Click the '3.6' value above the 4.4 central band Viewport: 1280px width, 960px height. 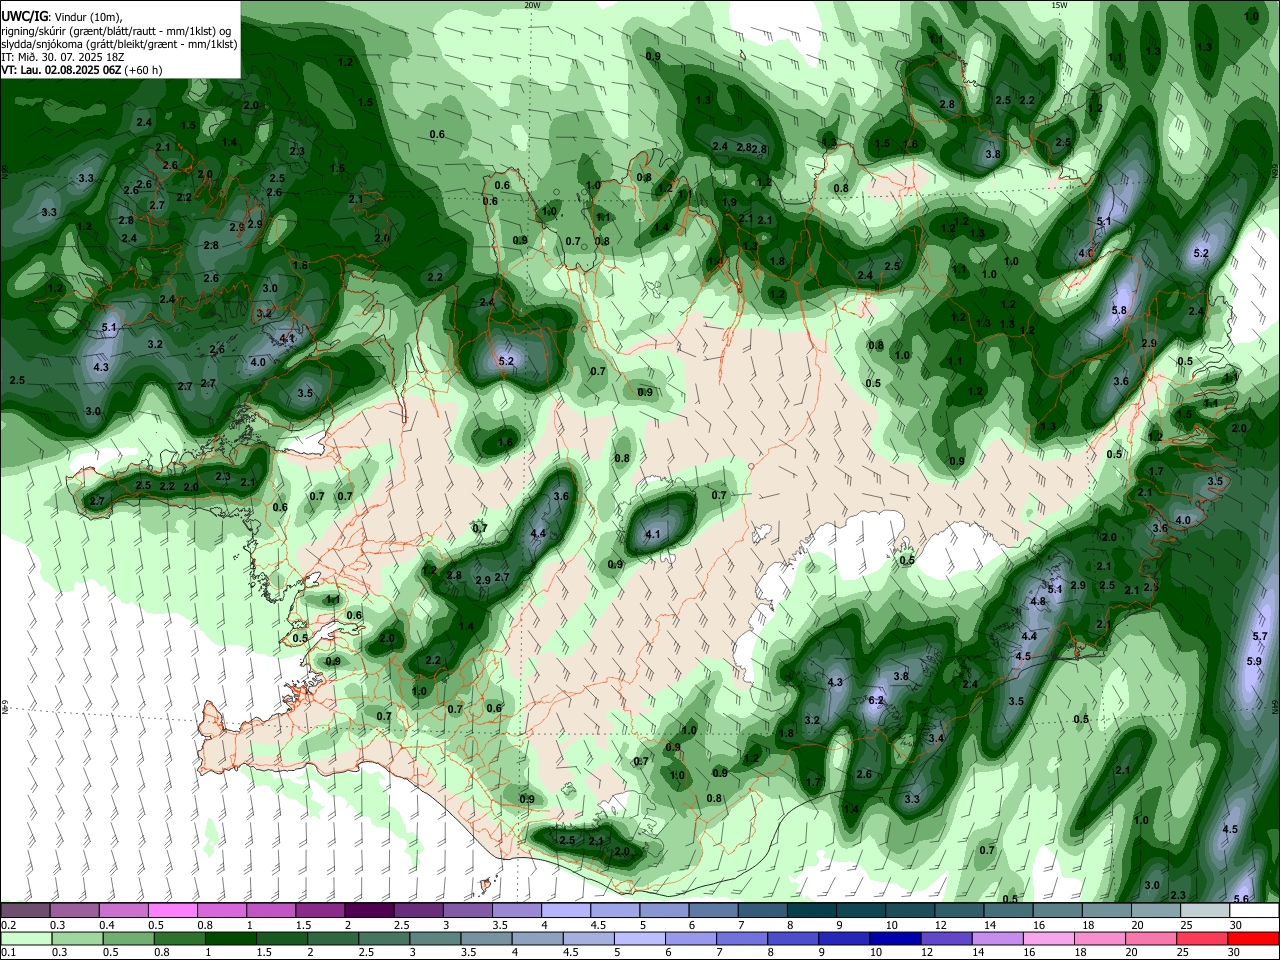561,497
